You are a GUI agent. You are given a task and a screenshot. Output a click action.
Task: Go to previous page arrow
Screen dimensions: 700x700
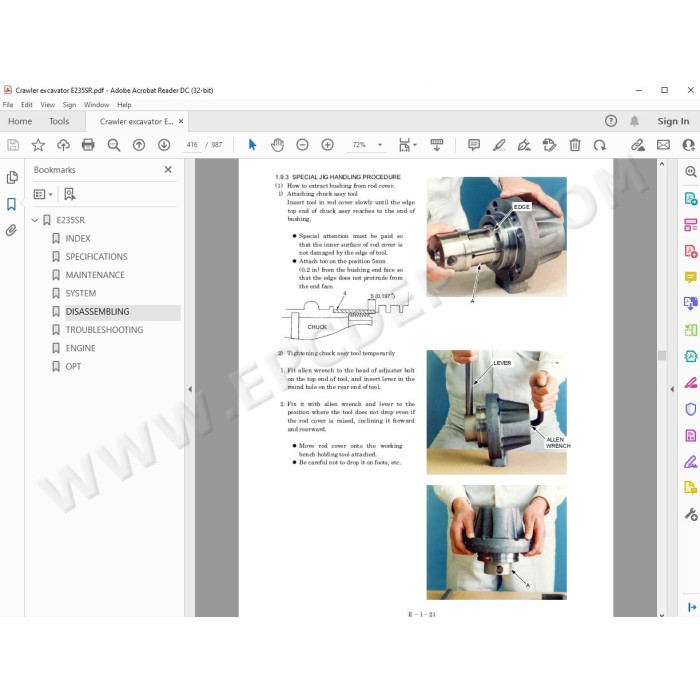139,145
